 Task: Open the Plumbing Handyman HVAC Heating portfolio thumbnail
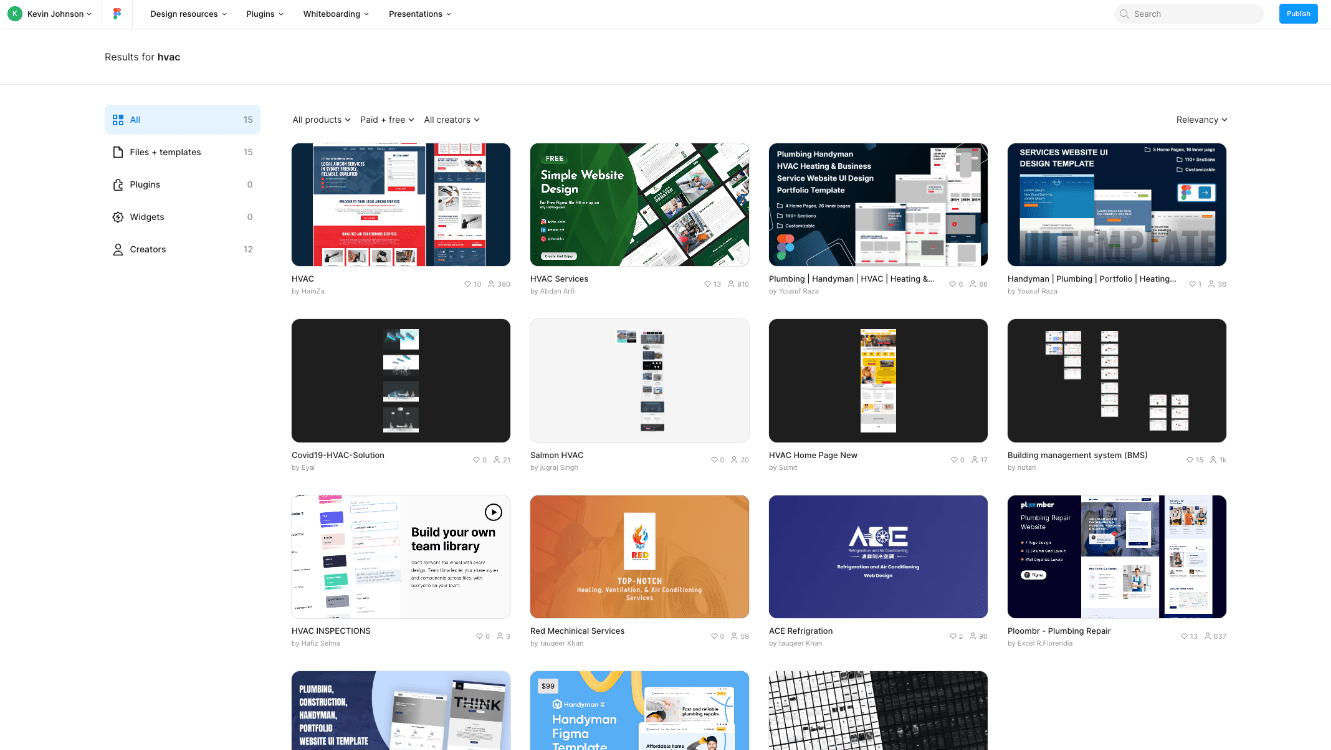click(878, 204)
